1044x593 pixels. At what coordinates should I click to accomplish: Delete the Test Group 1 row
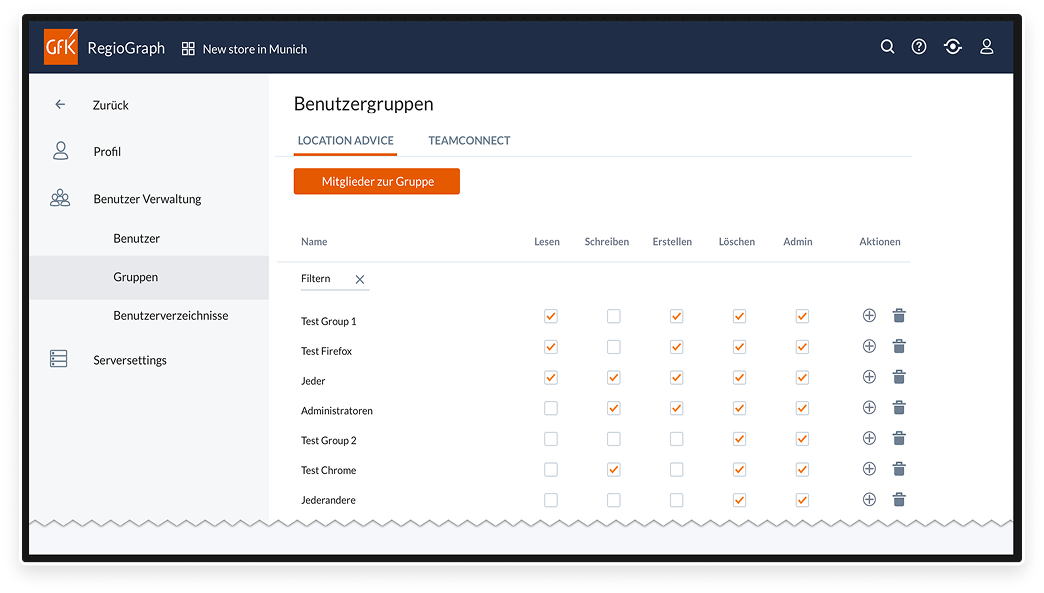[x=899, y=316]
